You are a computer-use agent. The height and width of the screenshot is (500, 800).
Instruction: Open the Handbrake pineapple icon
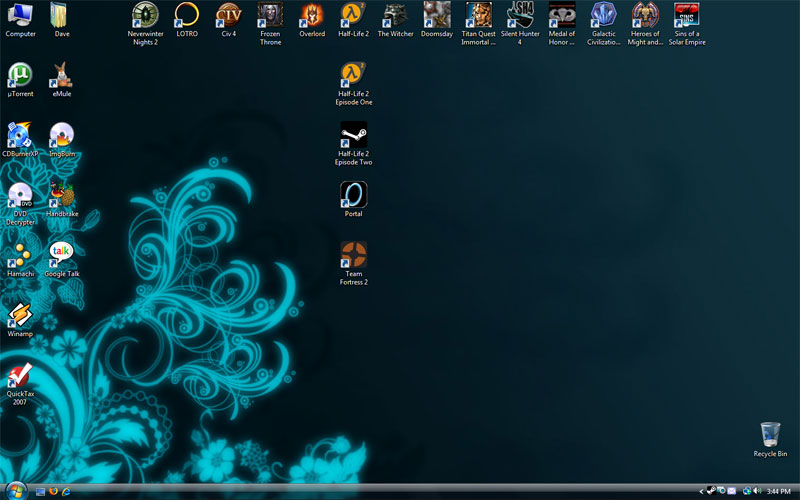[62, 194]
